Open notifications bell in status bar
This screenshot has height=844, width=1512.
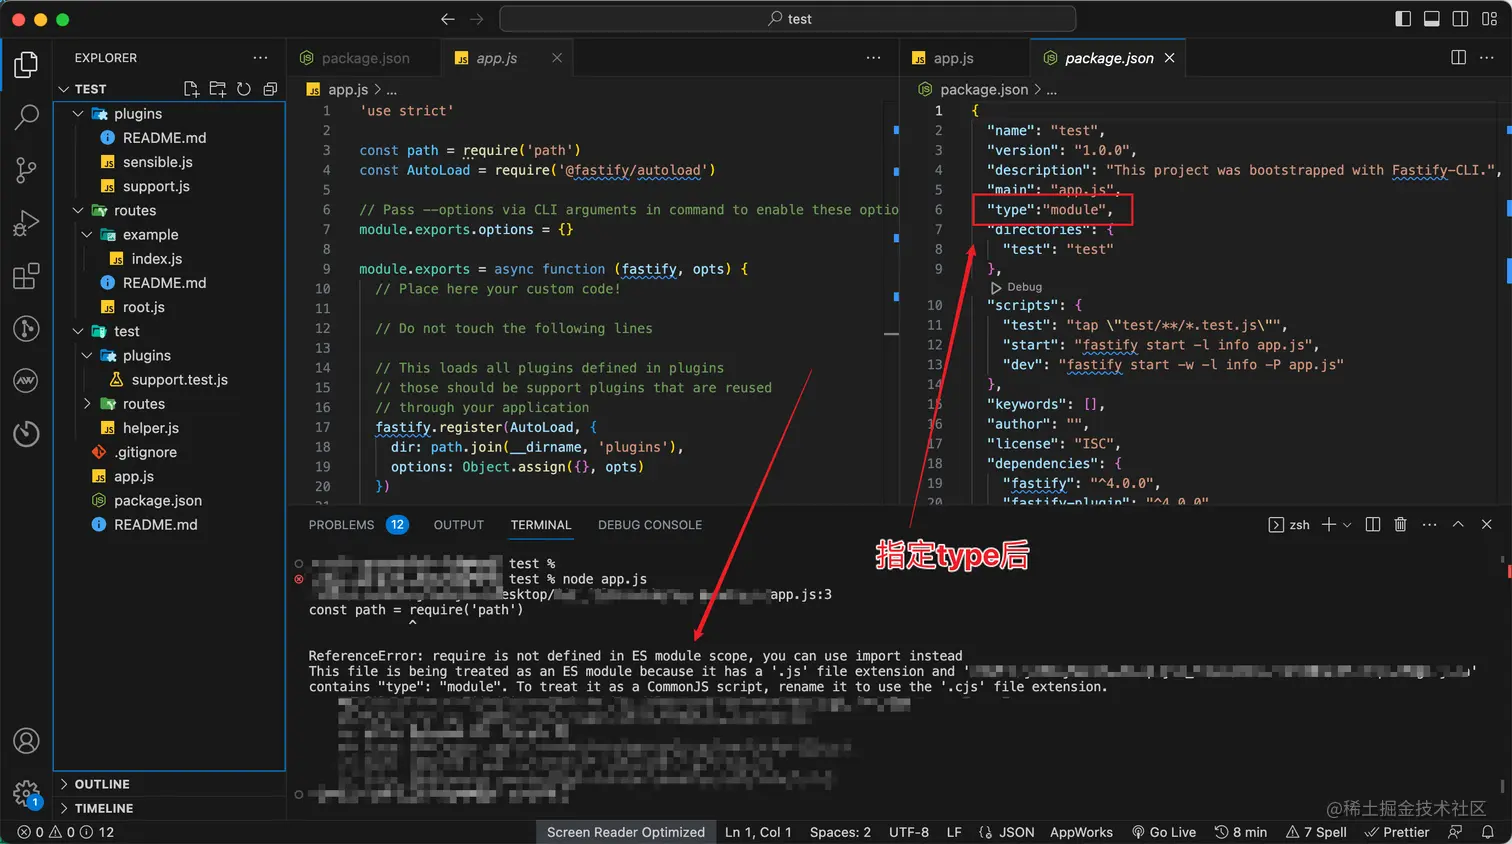coord(1488,832)
